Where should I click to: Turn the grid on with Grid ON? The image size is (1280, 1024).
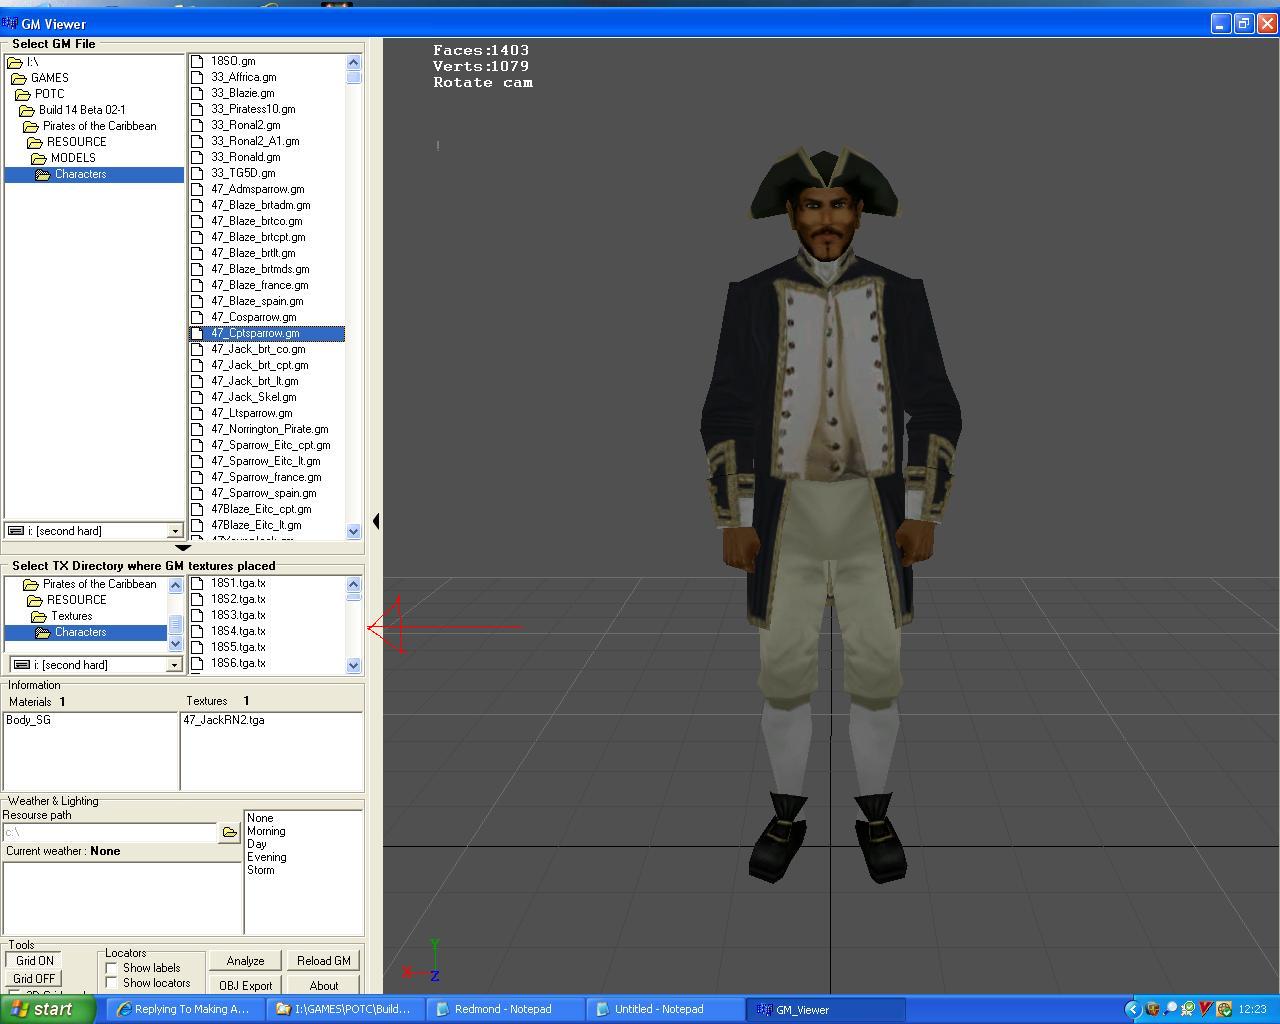click(x=34, y=961)
